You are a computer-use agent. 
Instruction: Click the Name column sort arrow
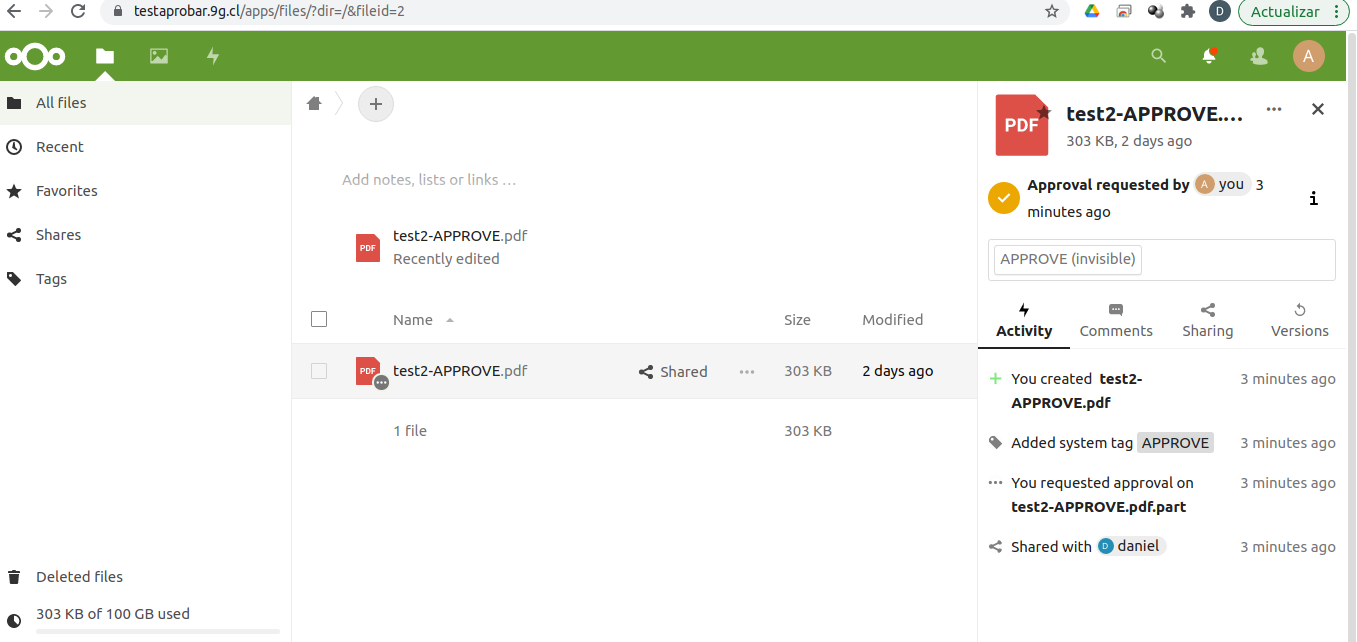[448, 320]
